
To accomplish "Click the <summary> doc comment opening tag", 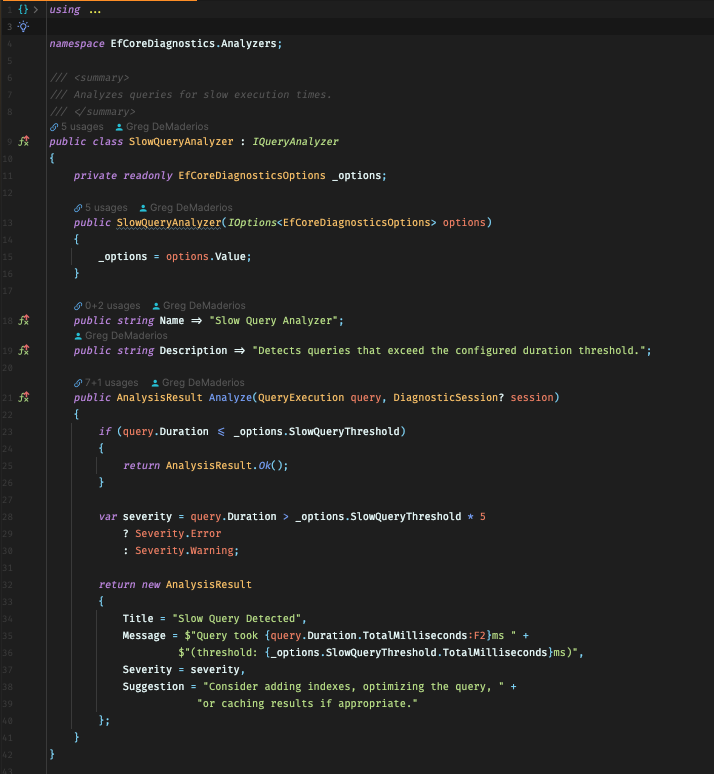I will [101, 78].
